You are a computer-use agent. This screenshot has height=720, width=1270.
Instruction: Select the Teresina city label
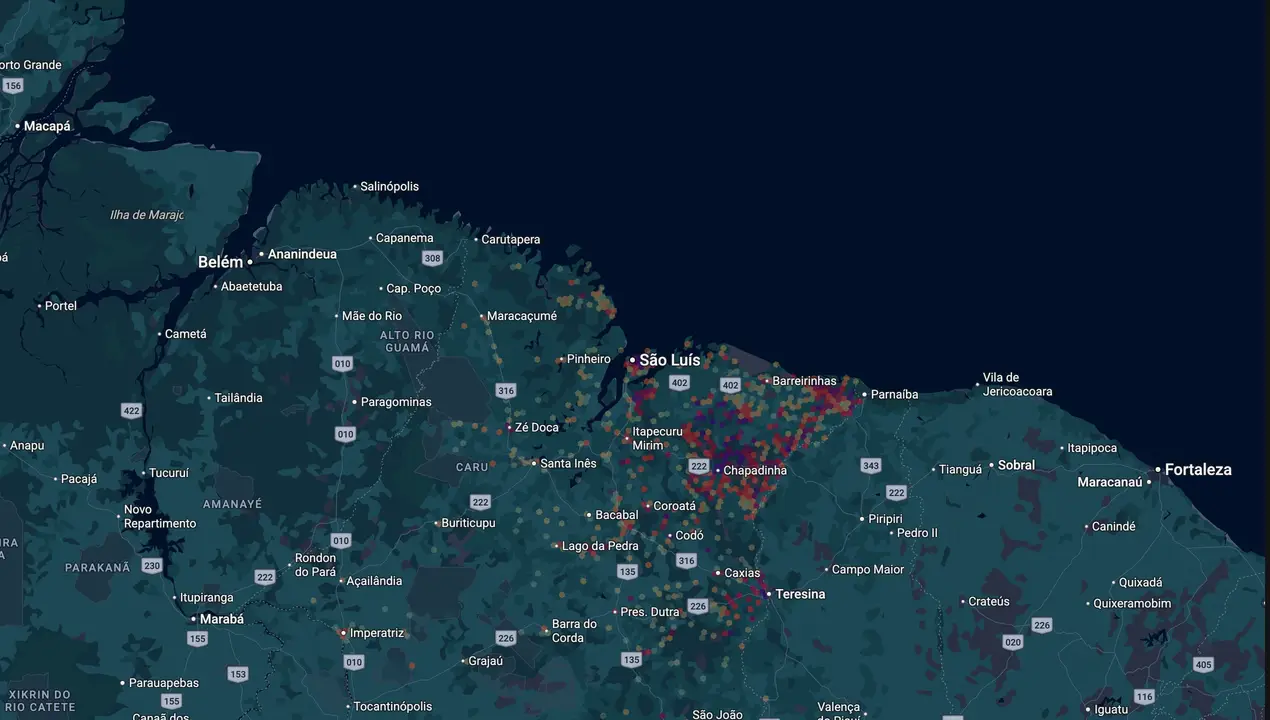[x=800, y=594]
